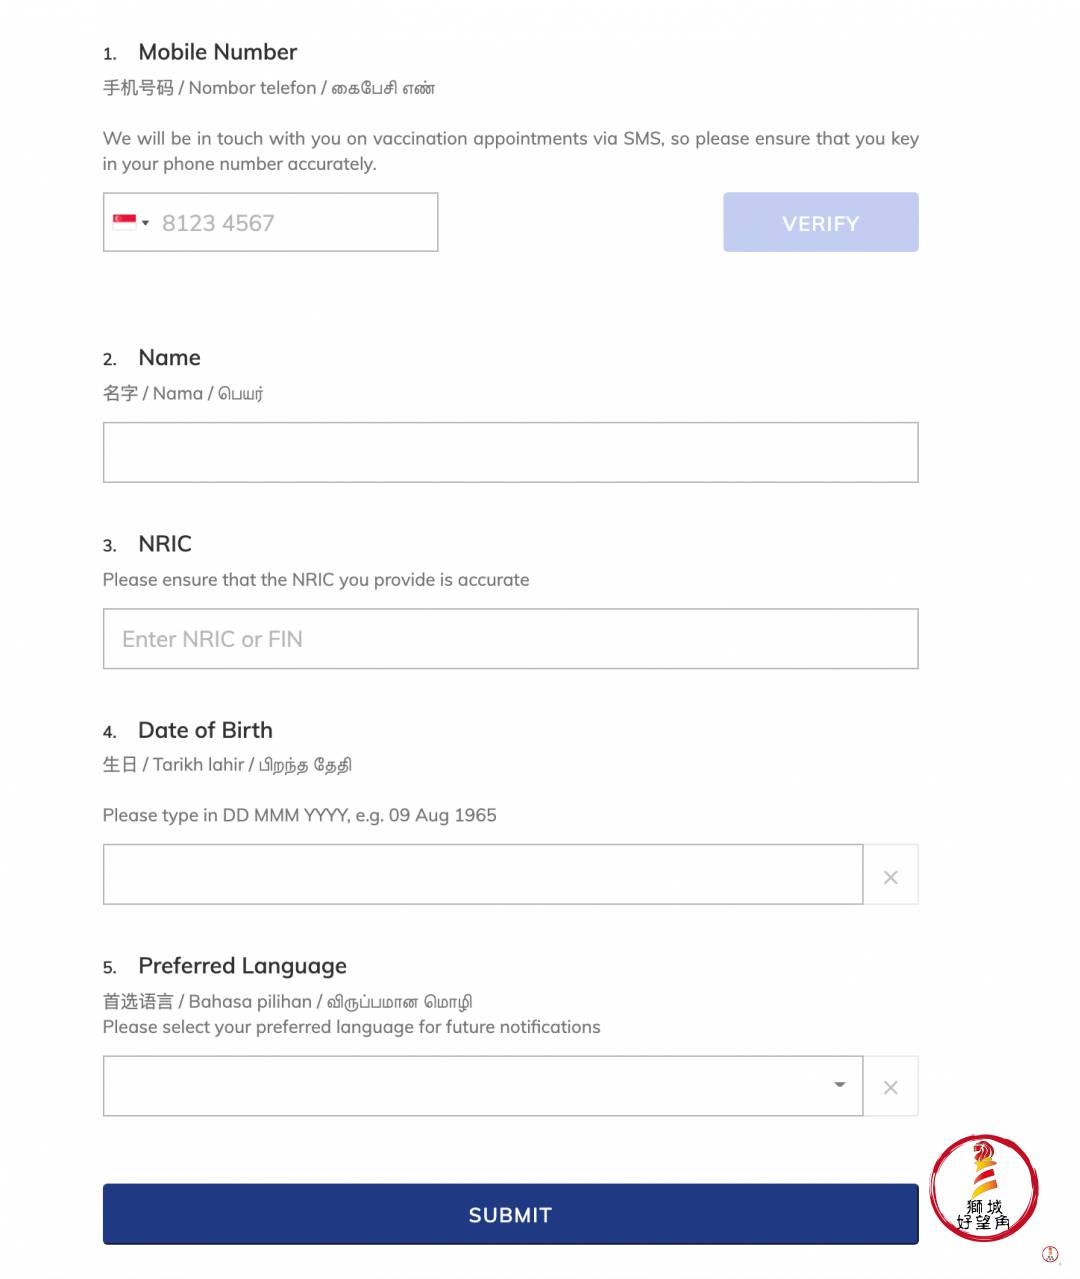Open the Singapore flag country code selector
This screenshot has width=1080, height=1279.
pos(131,222)
